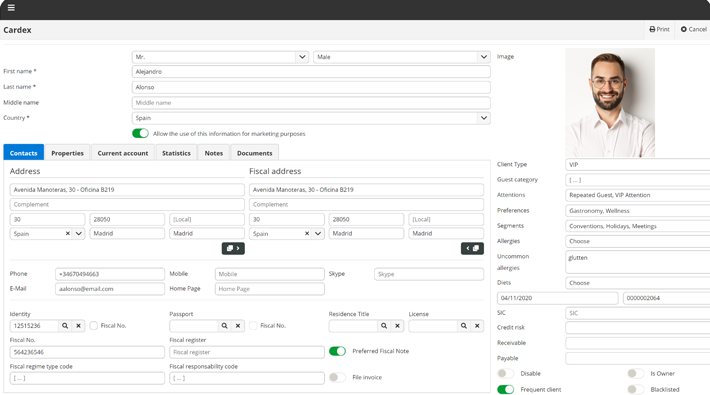This screenshot has height=395, width=710.
Task: Open the Notes tab
Action: [214, 153]
